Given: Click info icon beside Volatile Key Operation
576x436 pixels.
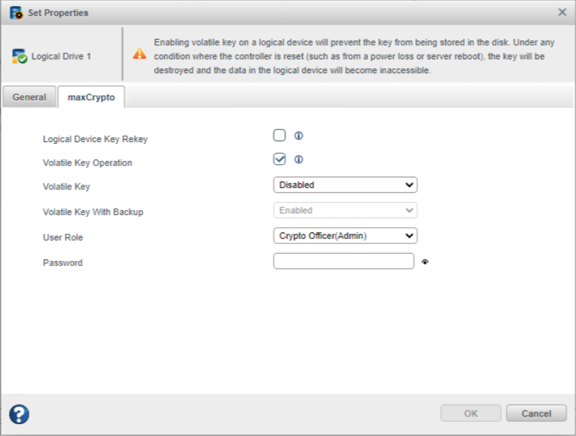Looking at the screenshot, I should point(299,159).
